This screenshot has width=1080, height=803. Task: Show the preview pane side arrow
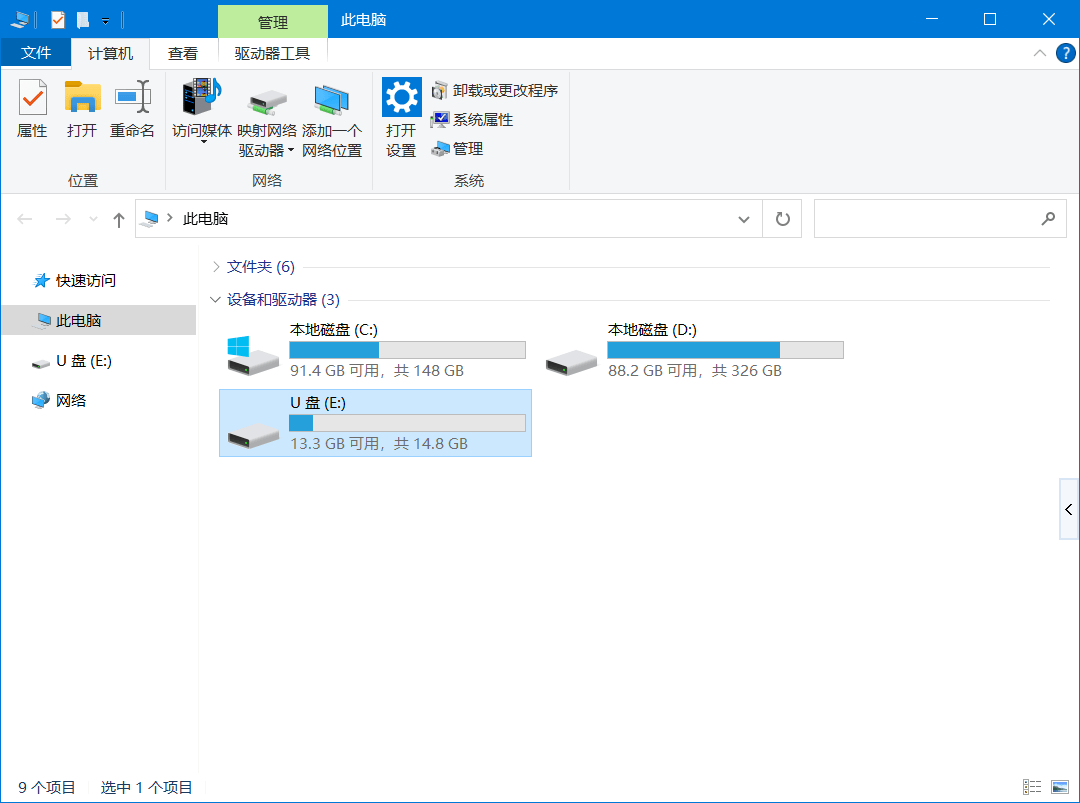(x=1068, y=510)
